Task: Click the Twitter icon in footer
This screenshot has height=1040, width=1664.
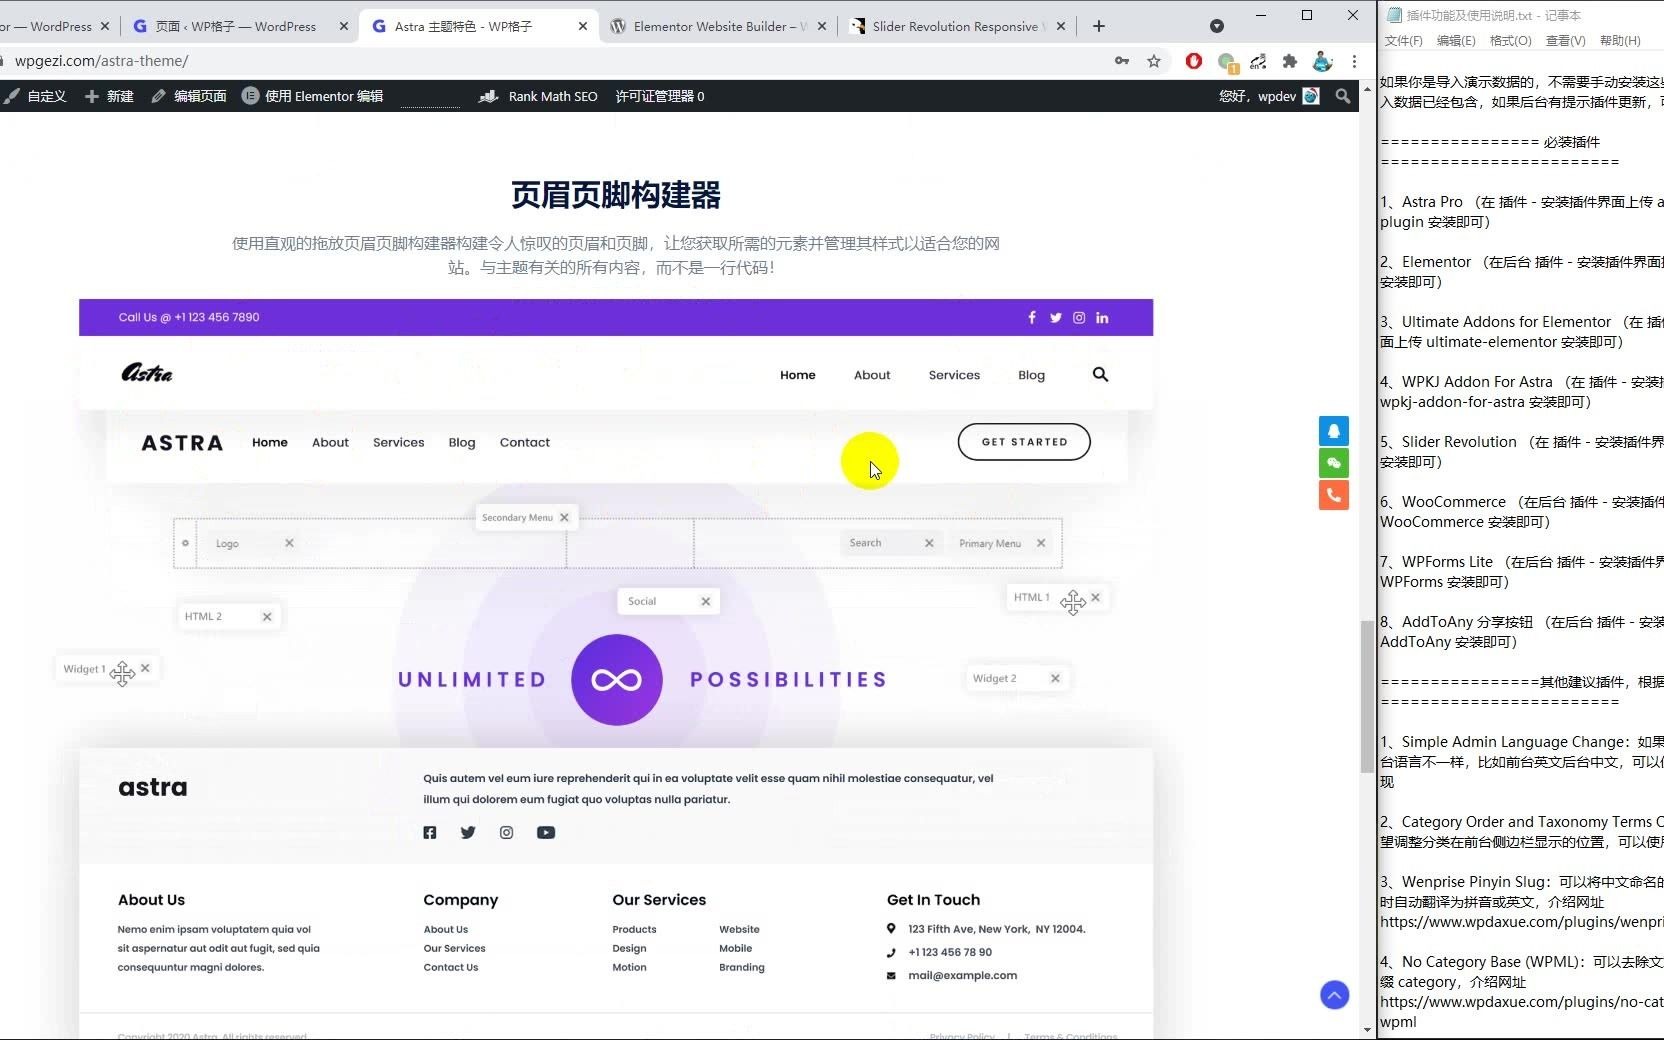Action: tap(468, 832)
